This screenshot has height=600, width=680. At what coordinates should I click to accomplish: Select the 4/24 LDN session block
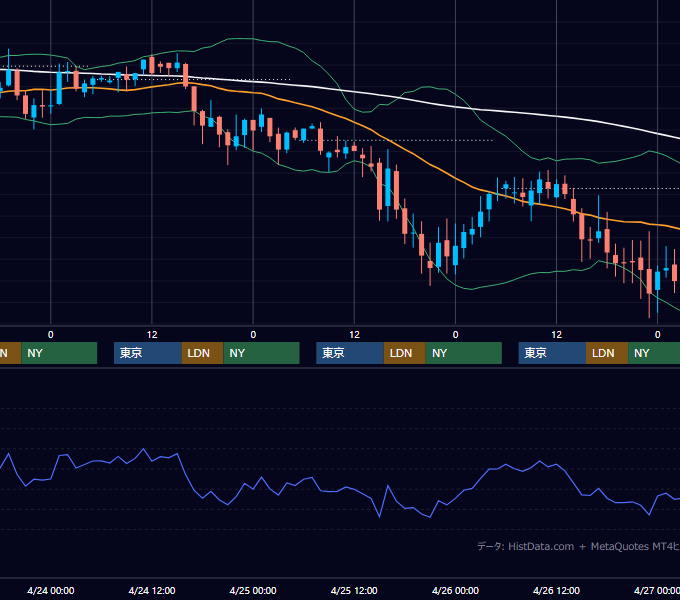pyautogui.click(x=202, y=353)
